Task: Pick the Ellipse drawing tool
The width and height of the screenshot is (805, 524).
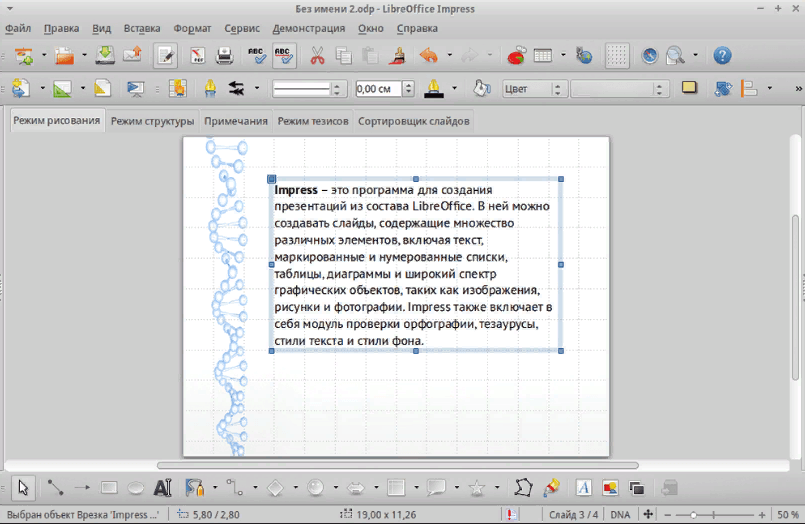Action: (136, 488)
